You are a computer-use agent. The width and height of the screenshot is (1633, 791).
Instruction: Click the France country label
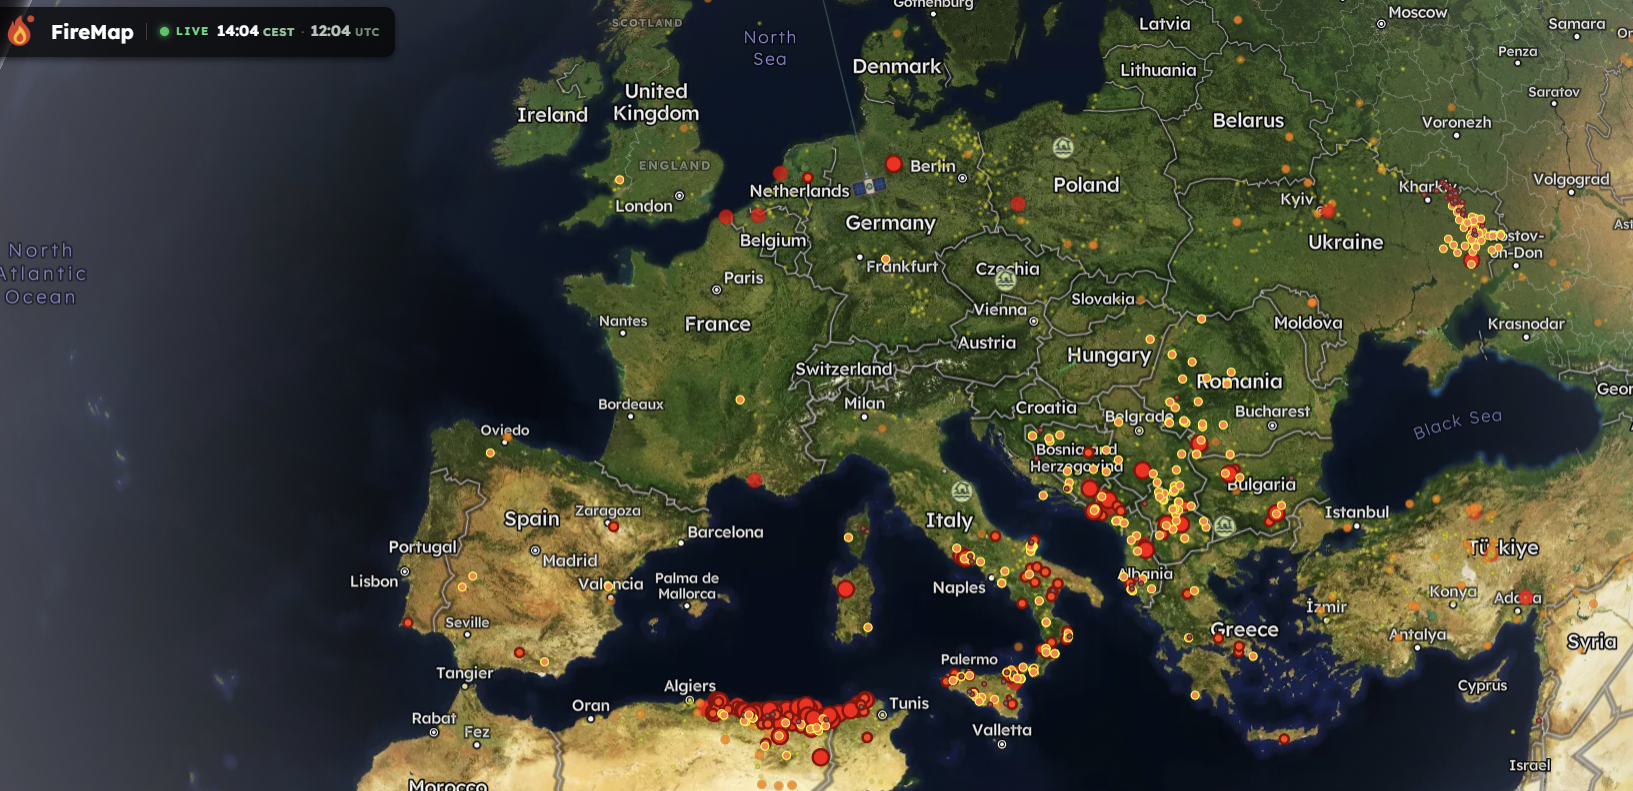click(718, 324)
